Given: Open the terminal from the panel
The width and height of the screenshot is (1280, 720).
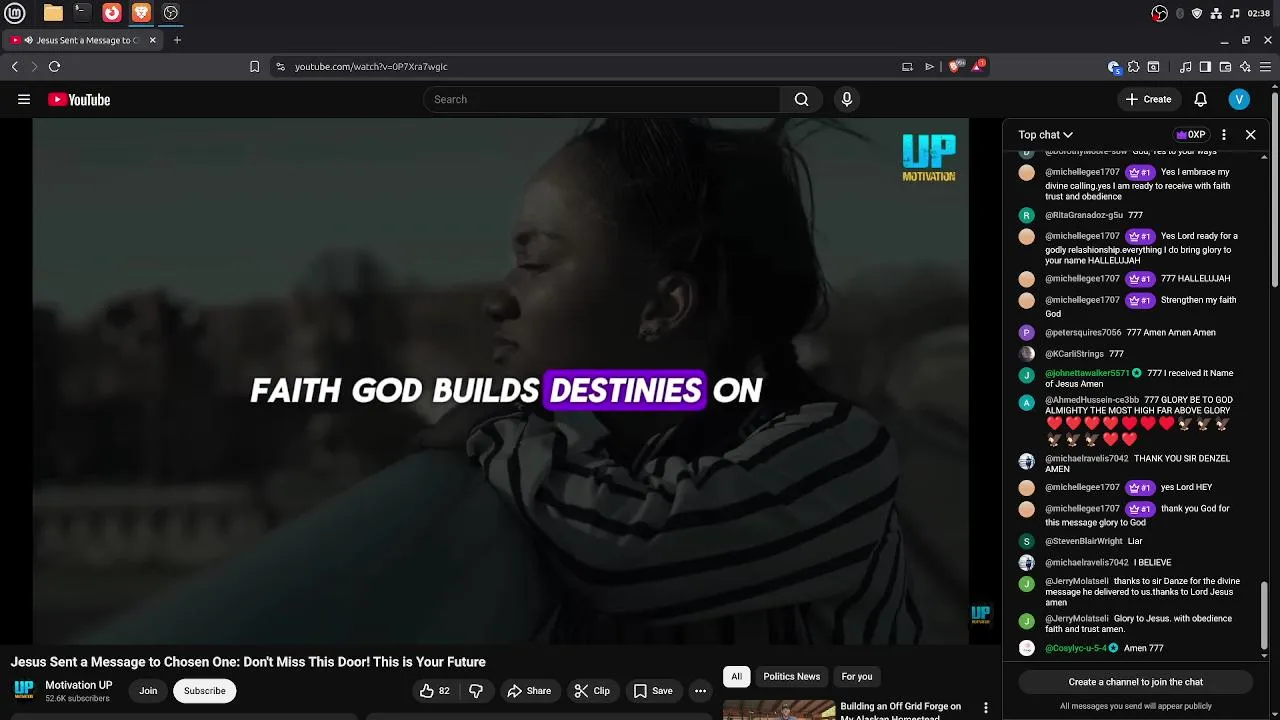Looking at the screenshot, I should pyautogui.click(x=82, y=13).
